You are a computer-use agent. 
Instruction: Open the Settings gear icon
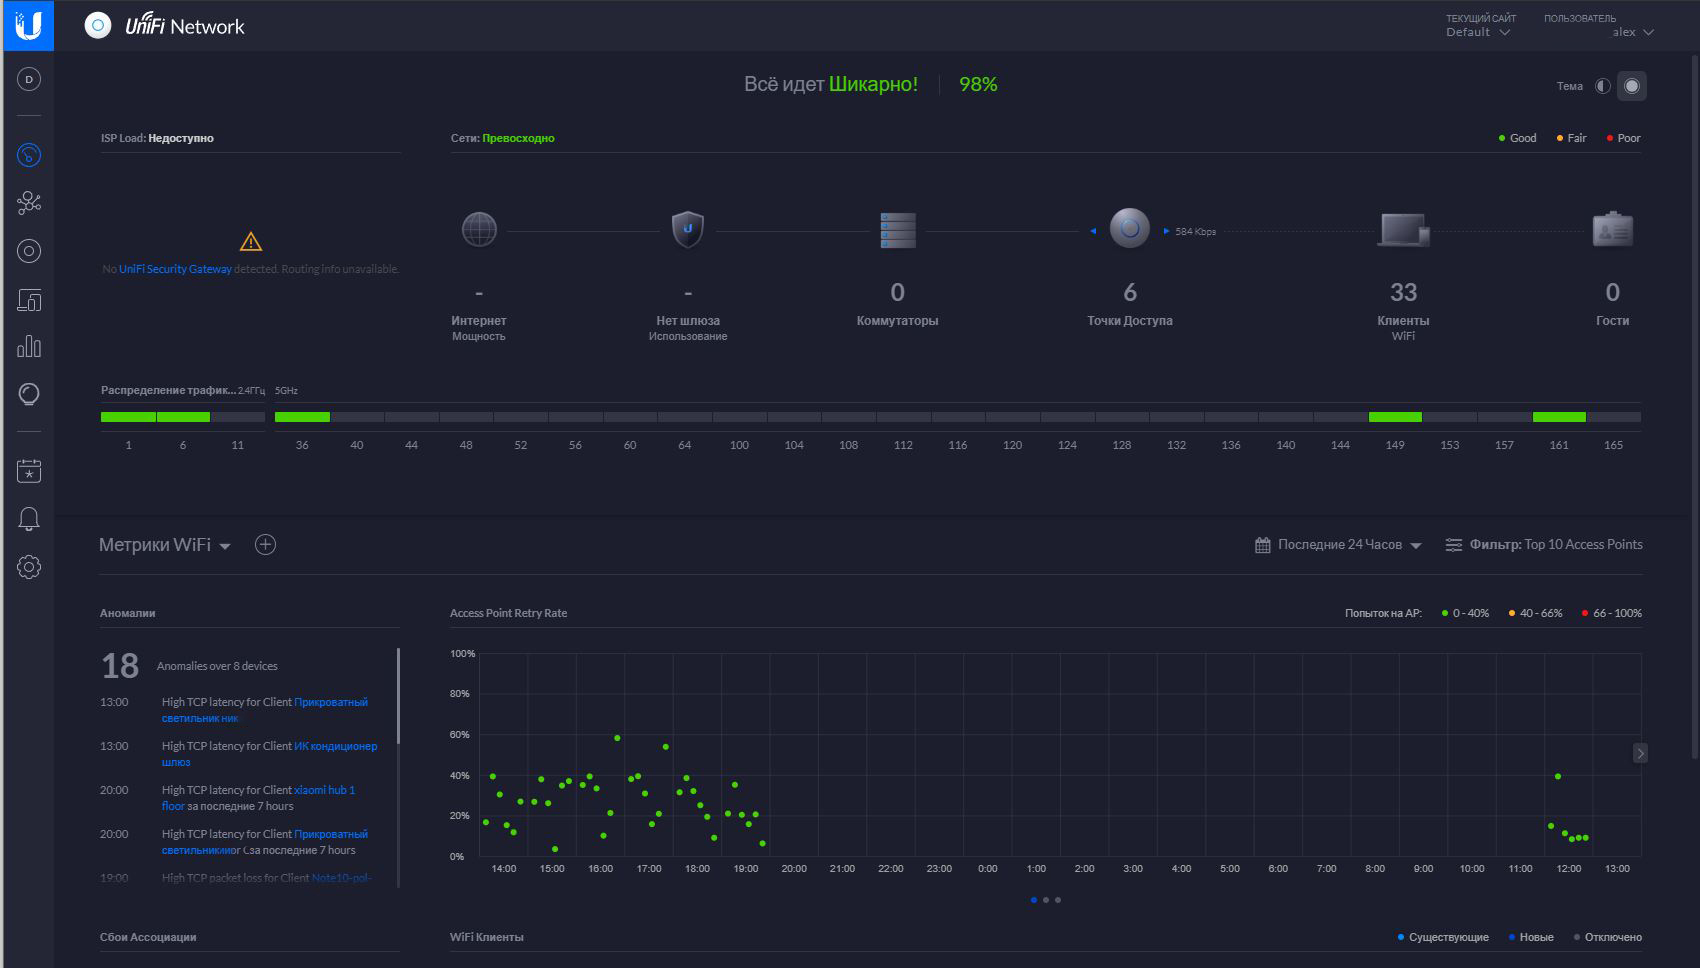[29, 567]
